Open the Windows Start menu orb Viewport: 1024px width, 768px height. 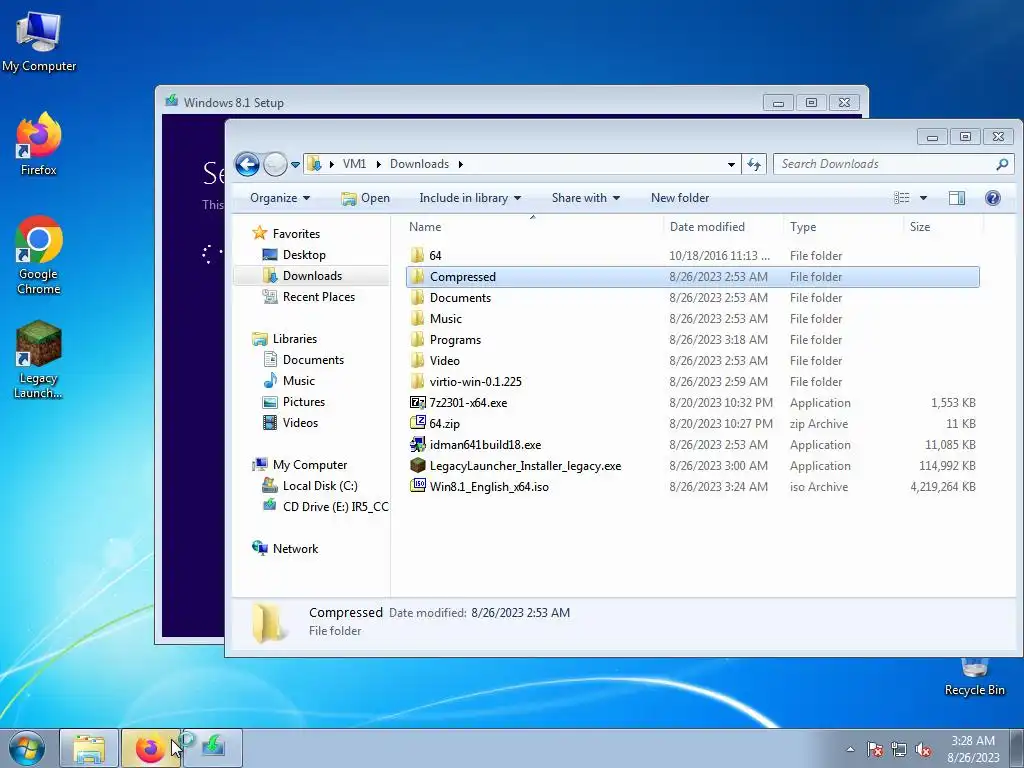coord(27,749)
